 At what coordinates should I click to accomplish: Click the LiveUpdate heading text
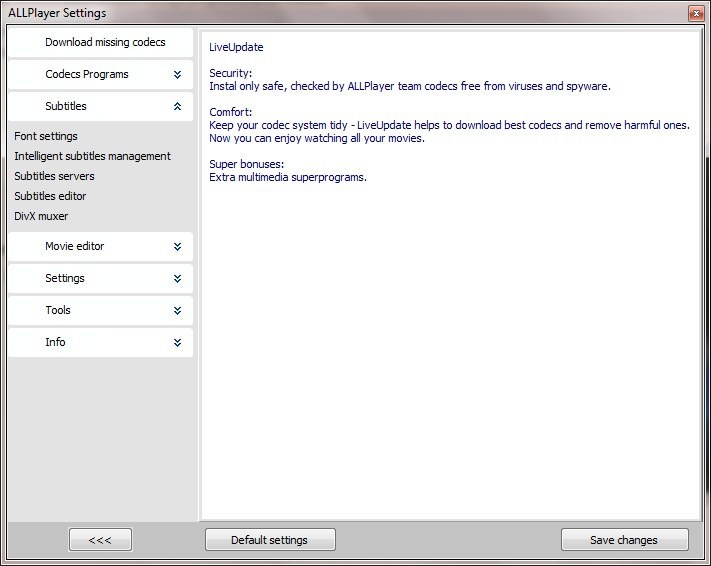(x=236, y=47)
